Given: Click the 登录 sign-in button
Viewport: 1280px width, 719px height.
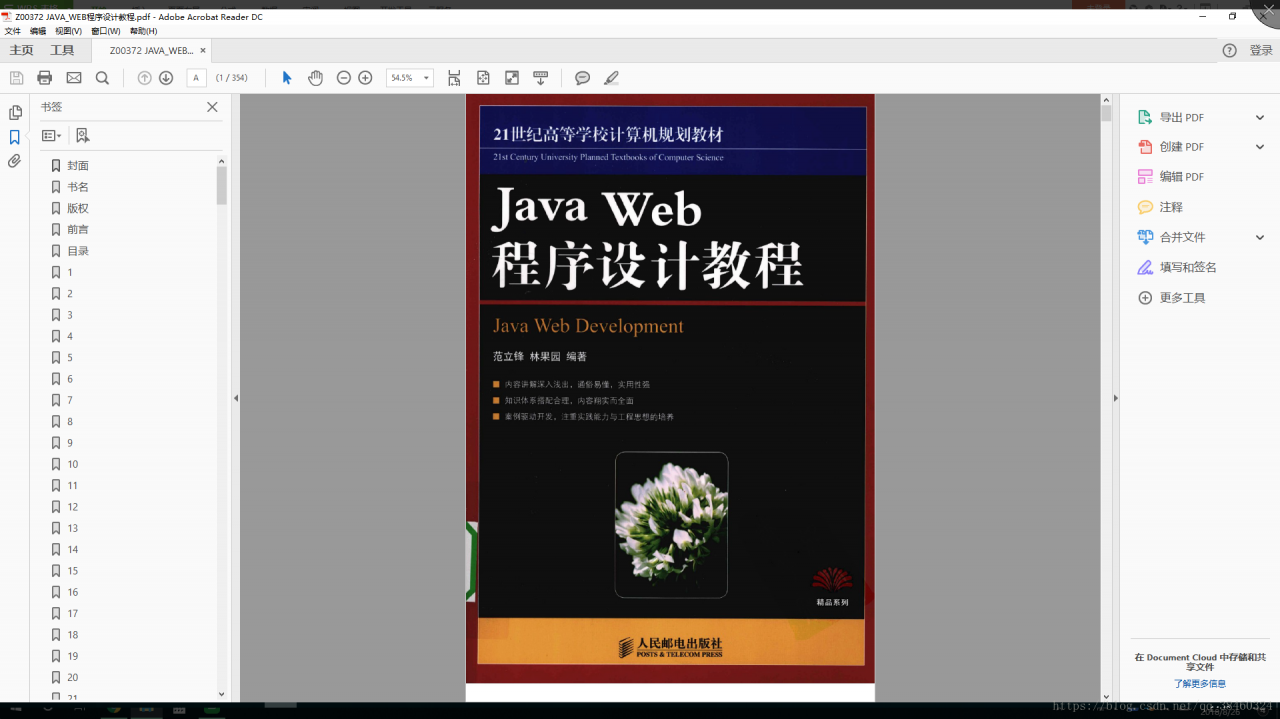Looking at the screenshot, I should [x=1261, y=50].
